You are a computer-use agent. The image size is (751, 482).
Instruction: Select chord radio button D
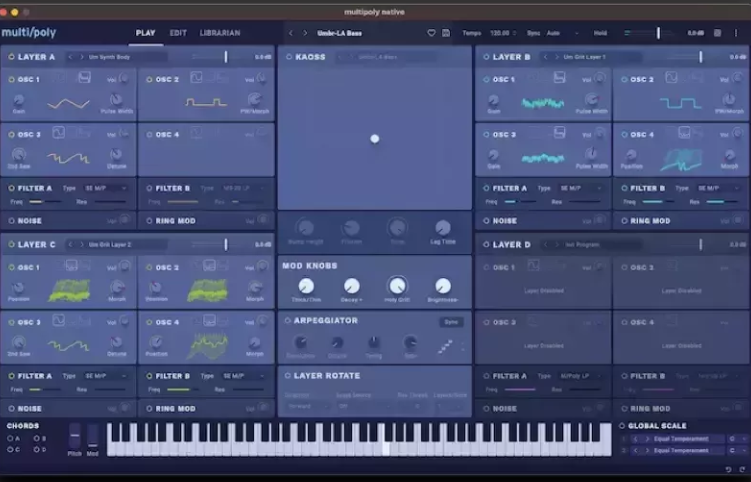(x=36, y=449)
